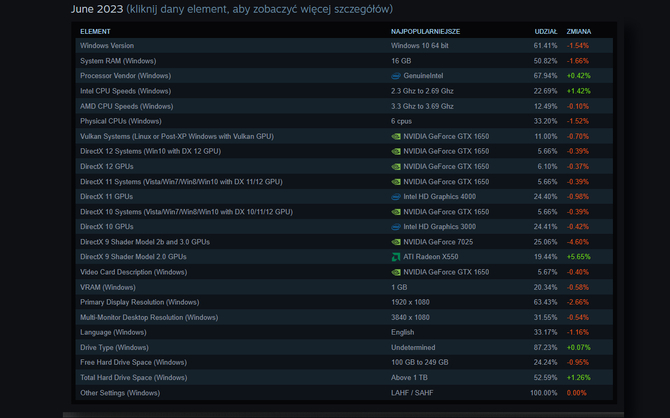Expand Processor Vendor (Windows) row

344,76
